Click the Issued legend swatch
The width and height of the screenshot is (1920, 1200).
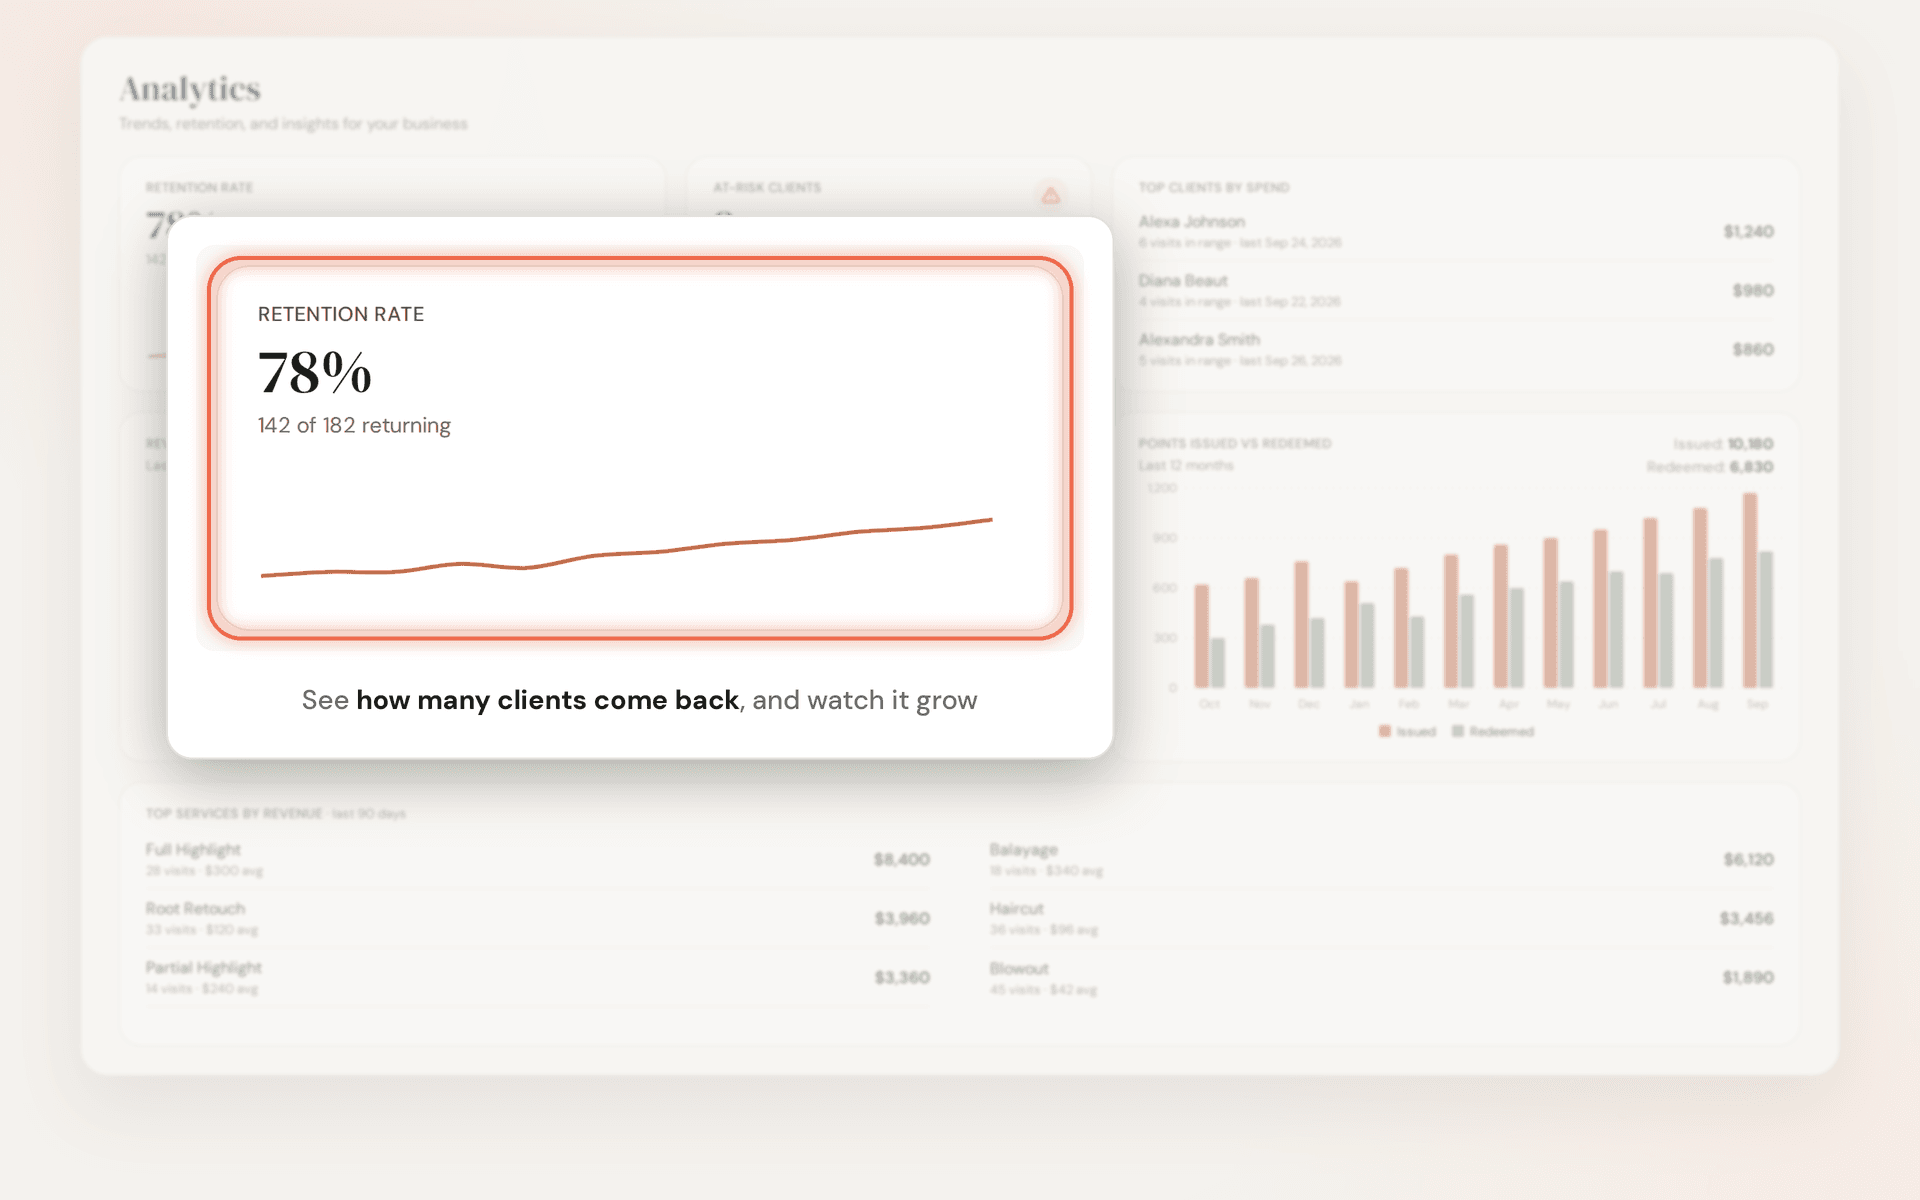pyautogui.click(x=1385, y=731)
